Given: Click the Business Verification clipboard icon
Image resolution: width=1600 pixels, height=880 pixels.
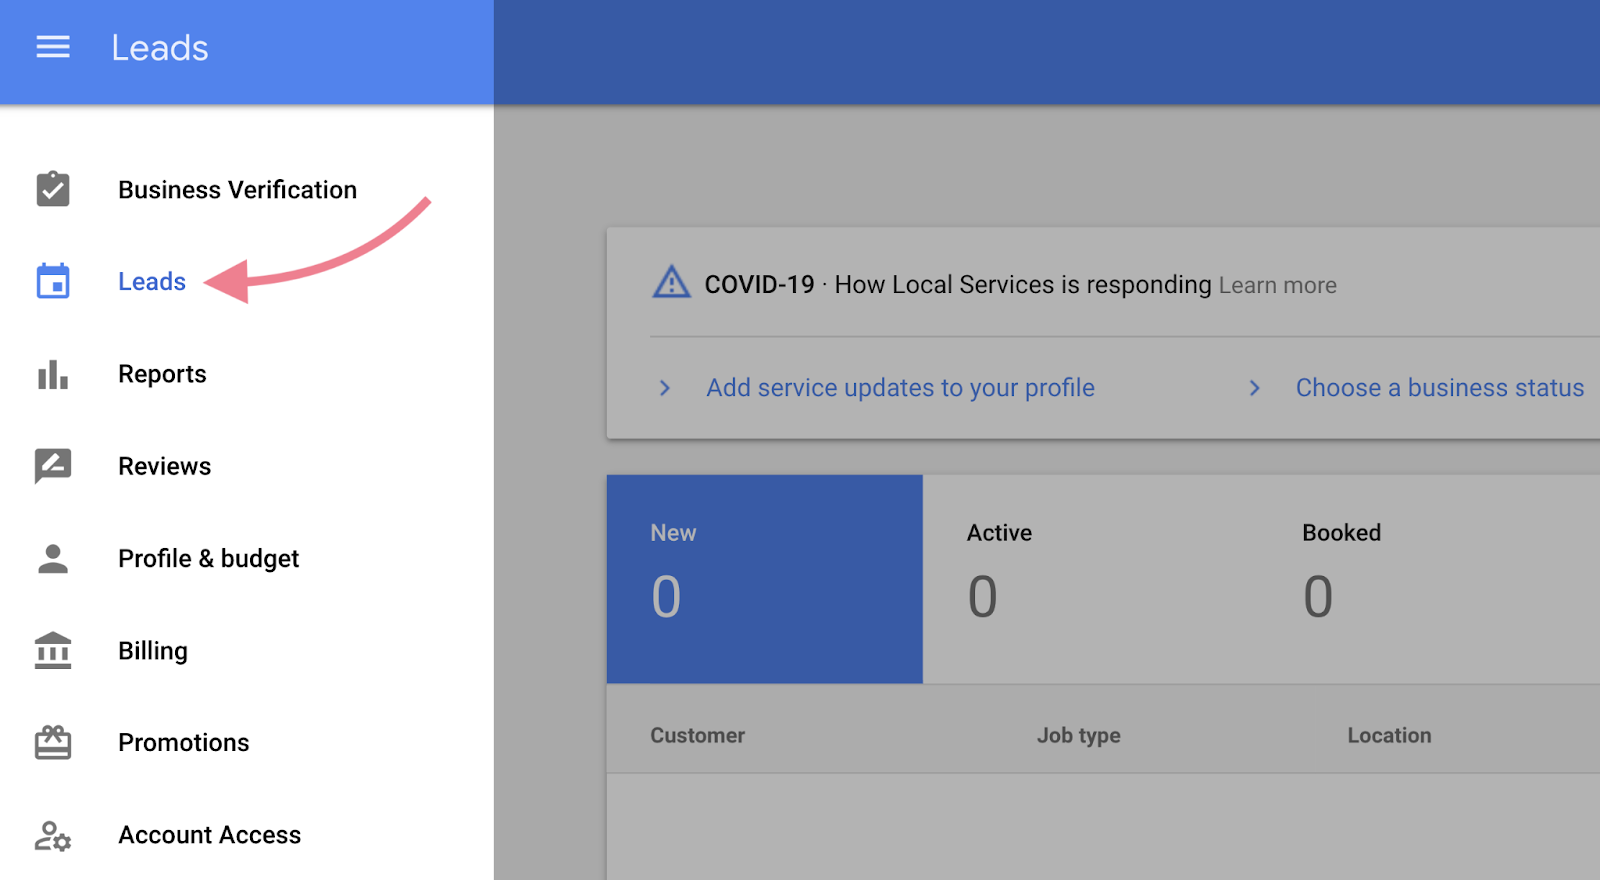Looking at the screenshot, I should pyautogui.click(x=53, y=189).
